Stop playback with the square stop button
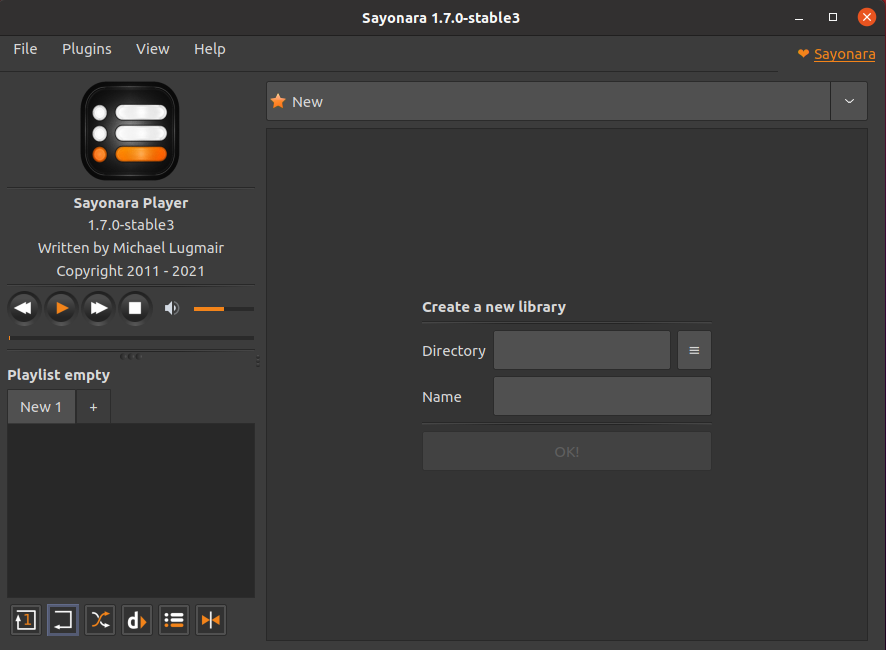Viewport: 886px width, 650px height. click(x=135, y=308)
